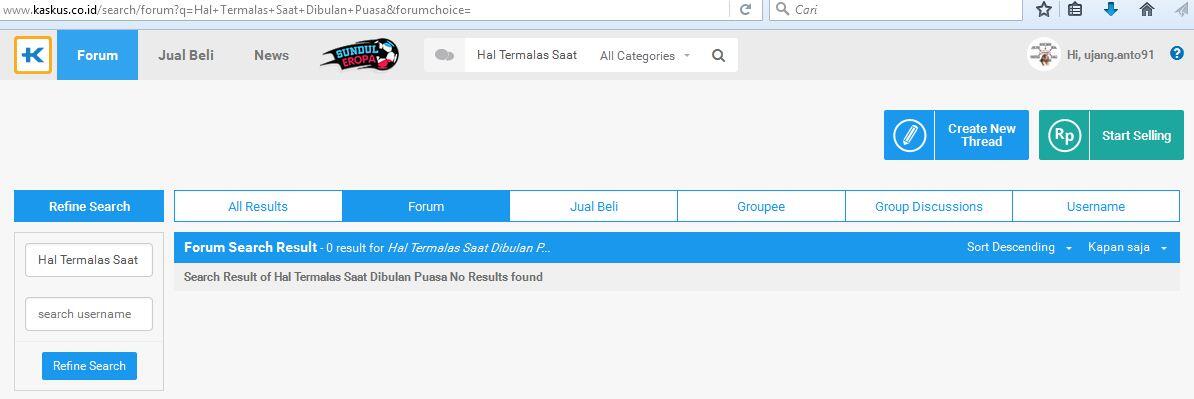The width and height of the screenshot is (1194, 399).
Task: Open the browser downloads arrow icon
Action: click(1110, 9)
